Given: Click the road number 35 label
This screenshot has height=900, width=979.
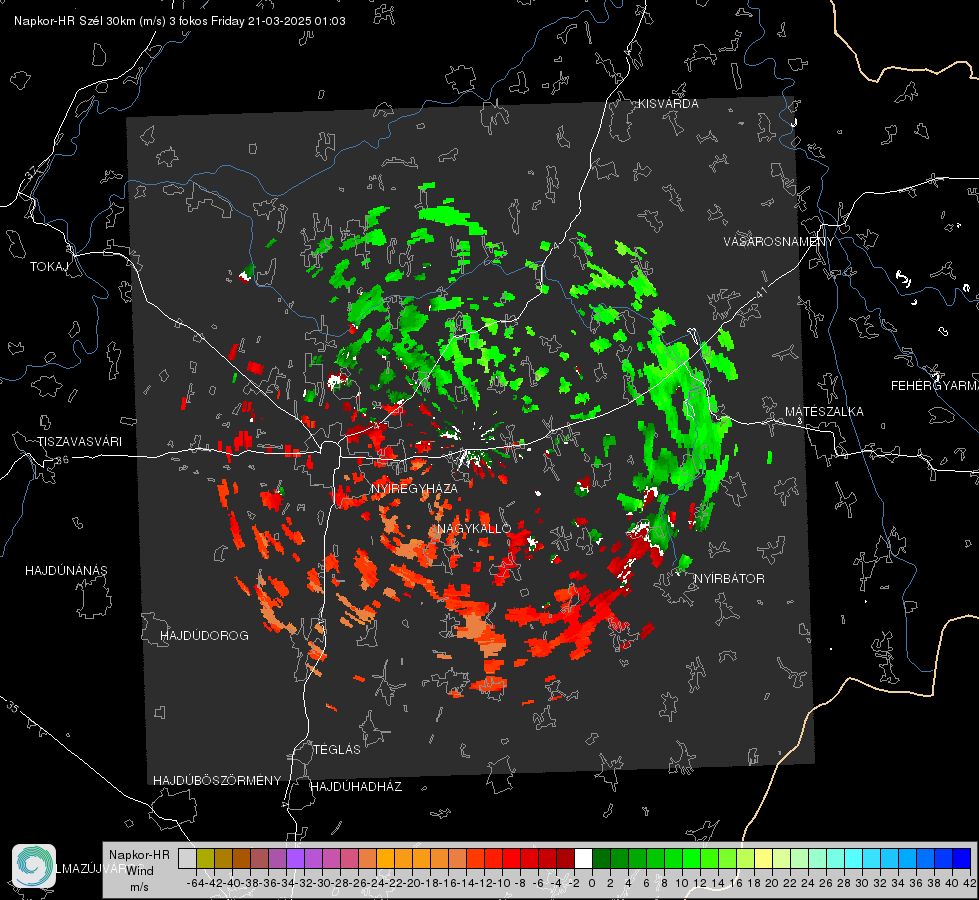Looking at the screenshot, I should (x=12, y=707).
